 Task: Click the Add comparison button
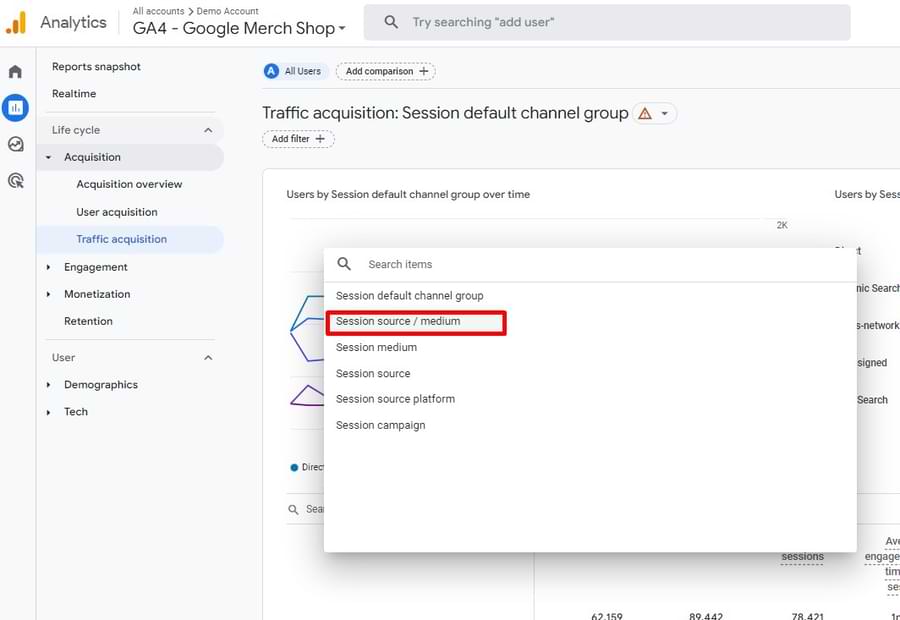click(386, 71)
